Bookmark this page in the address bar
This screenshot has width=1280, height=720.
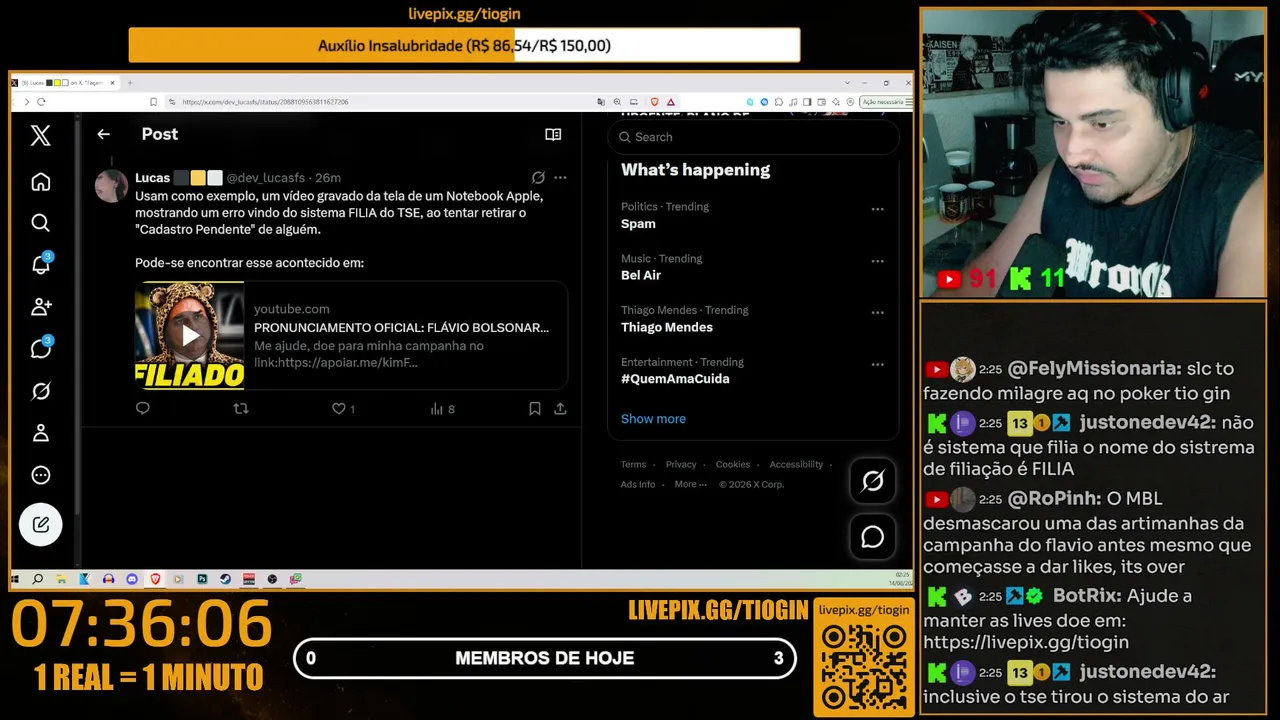click(153, 102)
